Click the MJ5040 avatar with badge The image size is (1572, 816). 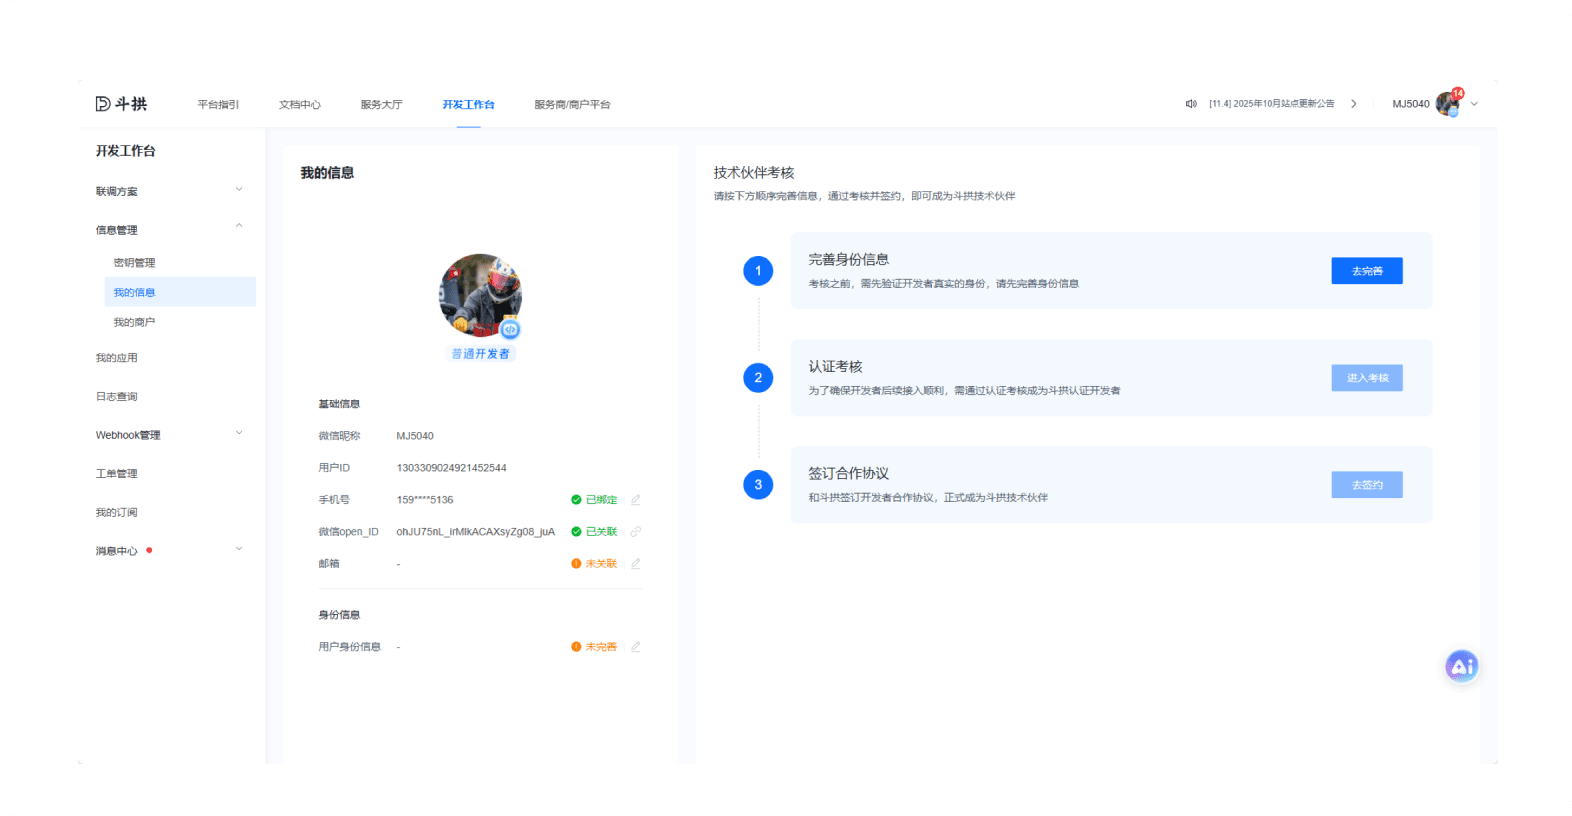tap(1448, 103)
